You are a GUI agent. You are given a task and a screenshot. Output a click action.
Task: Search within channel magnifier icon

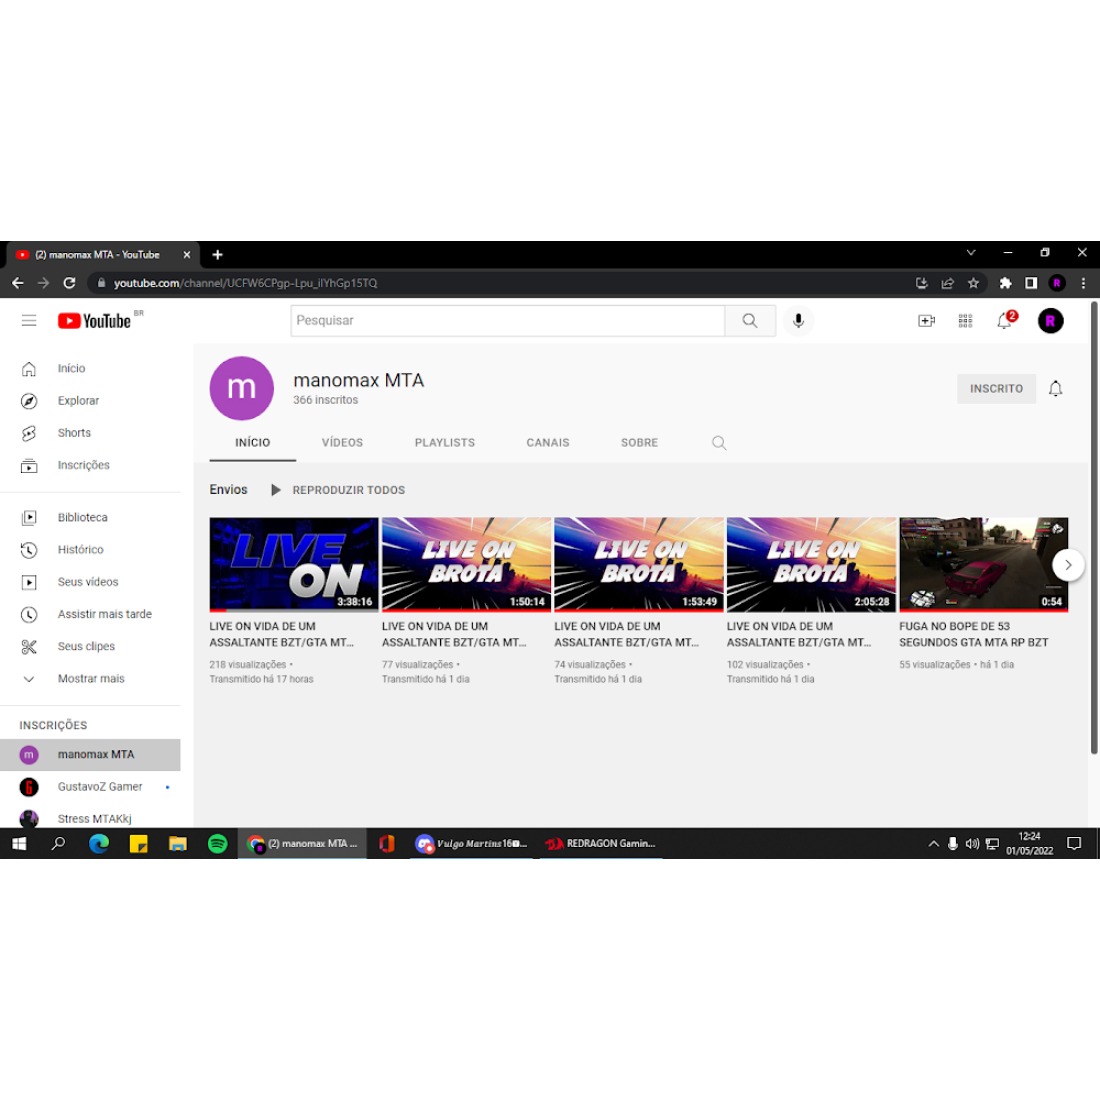pos(719,443)
